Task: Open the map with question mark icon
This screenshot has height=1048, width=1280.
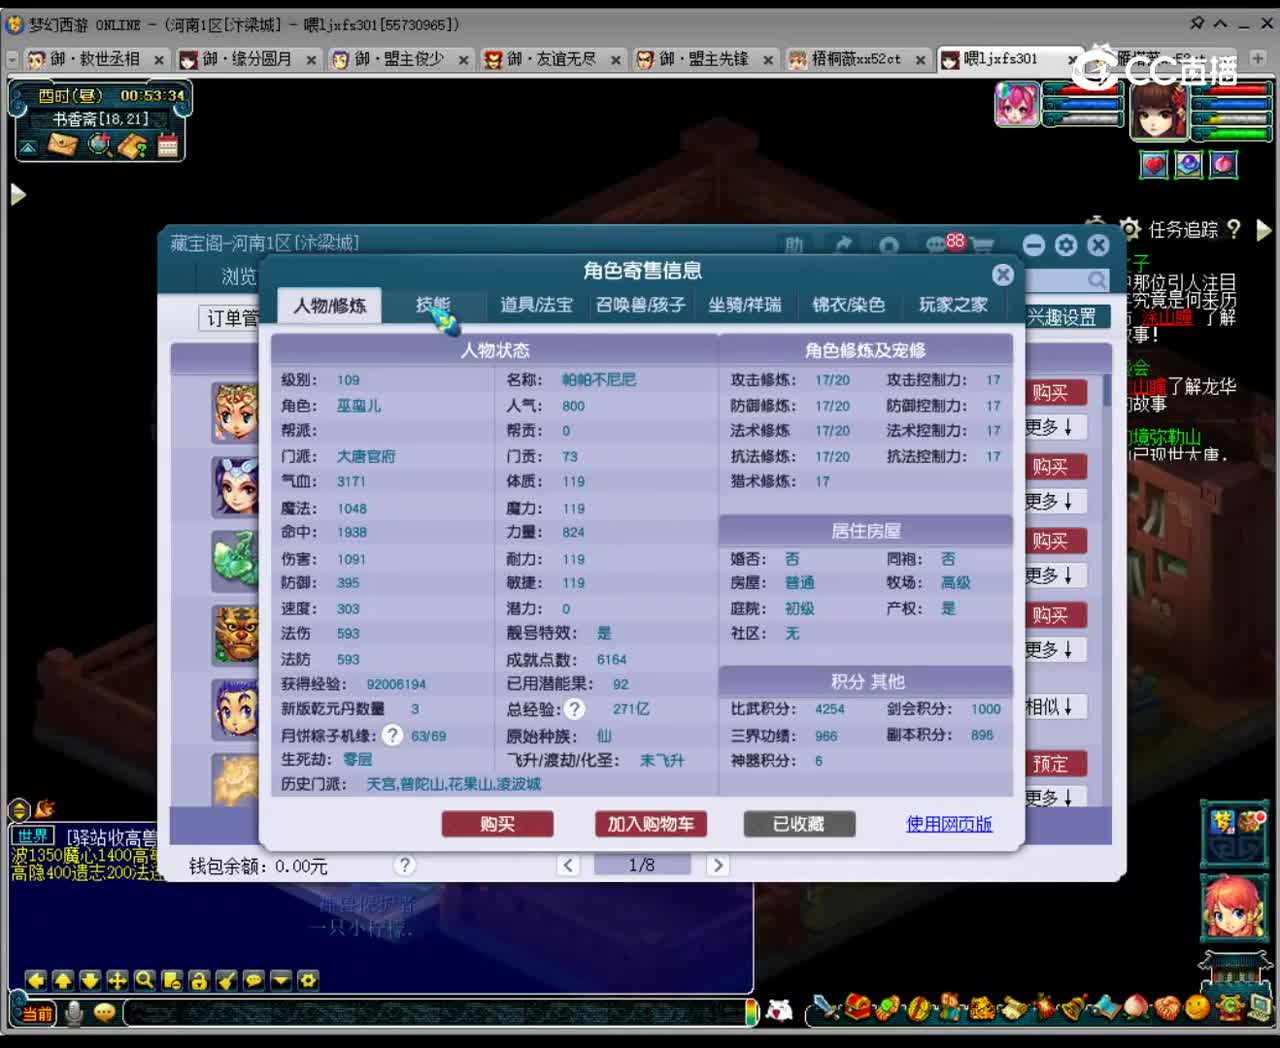Action: pyautogui.click(x=133, y=145)
